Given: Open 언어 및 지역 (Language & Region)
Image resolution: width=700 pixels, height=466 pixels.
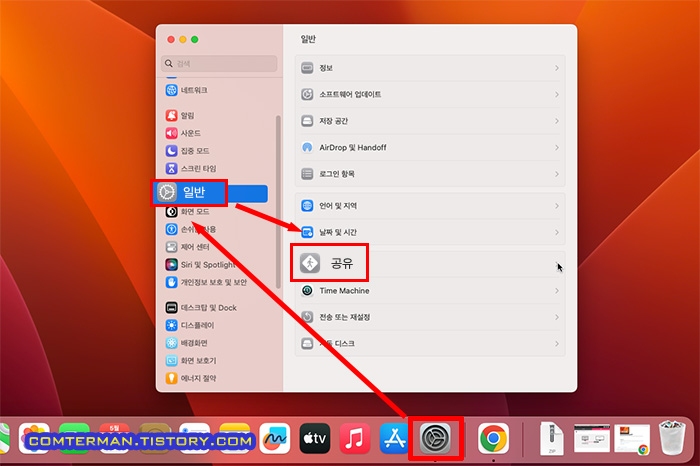Looking at the screenshot, I should coord(430,206).
